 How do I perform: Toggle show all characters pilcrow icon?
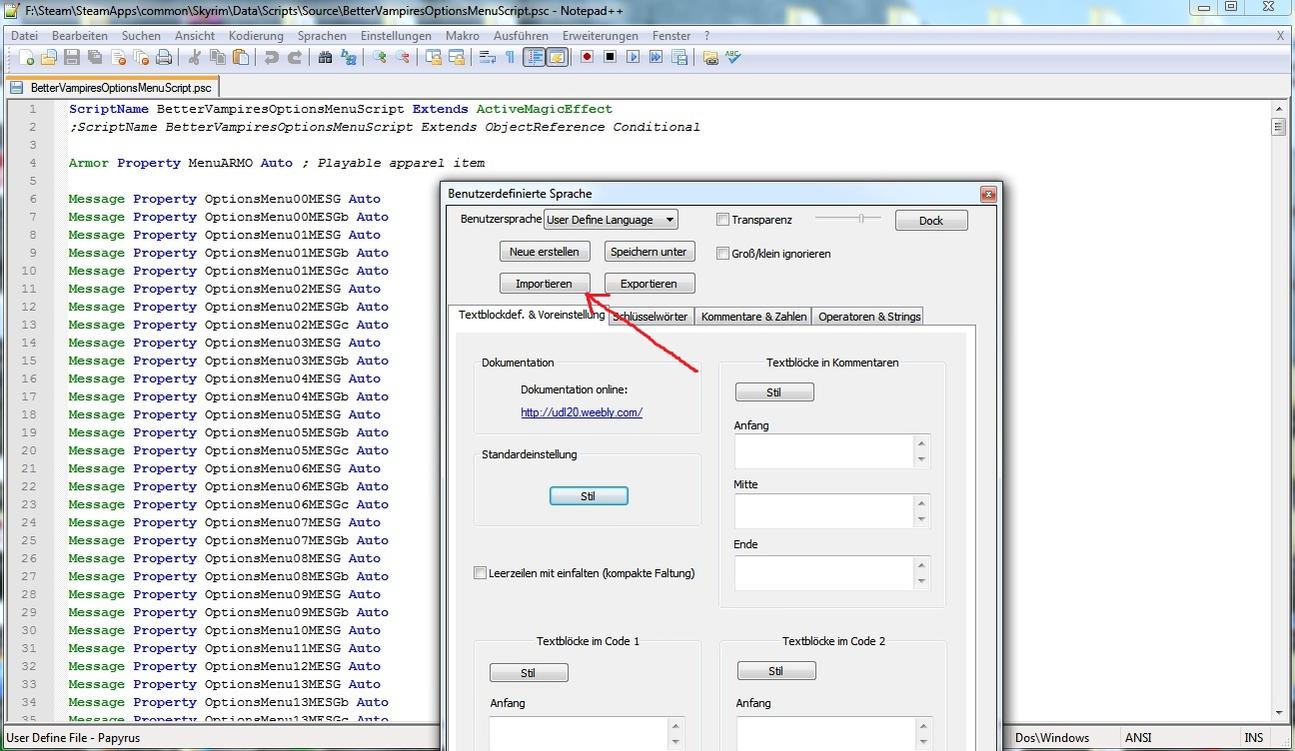(x=510, y=58)
